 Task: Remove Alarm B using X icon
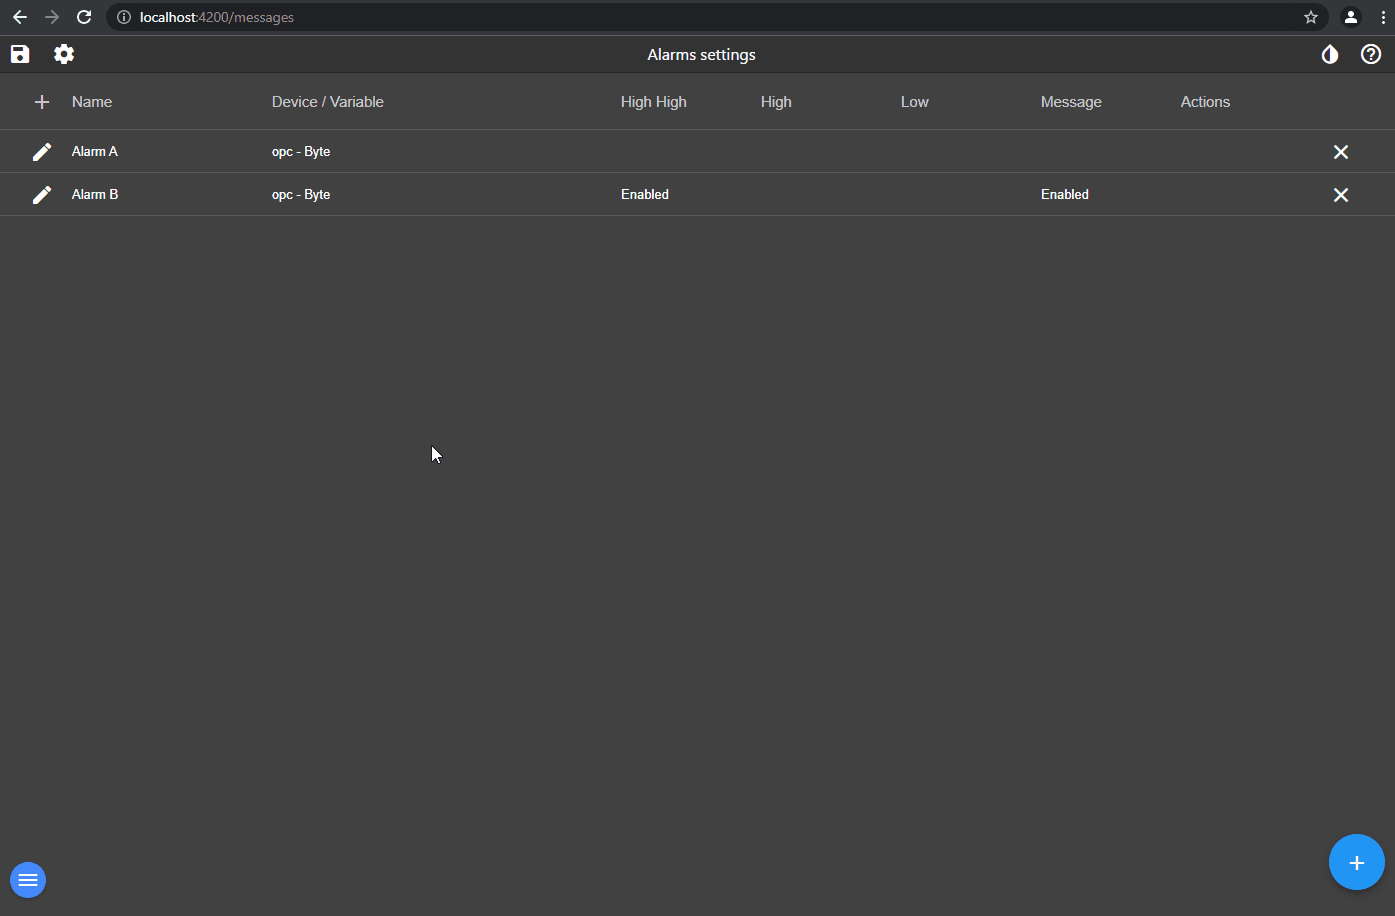point(1341,195)
